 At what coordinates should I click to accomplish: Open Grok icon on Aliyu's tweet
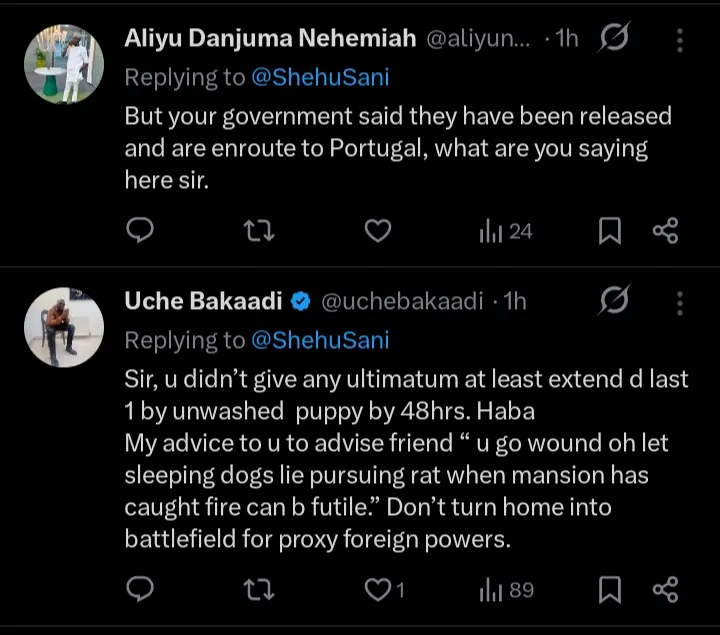click(x=613, y=40)
